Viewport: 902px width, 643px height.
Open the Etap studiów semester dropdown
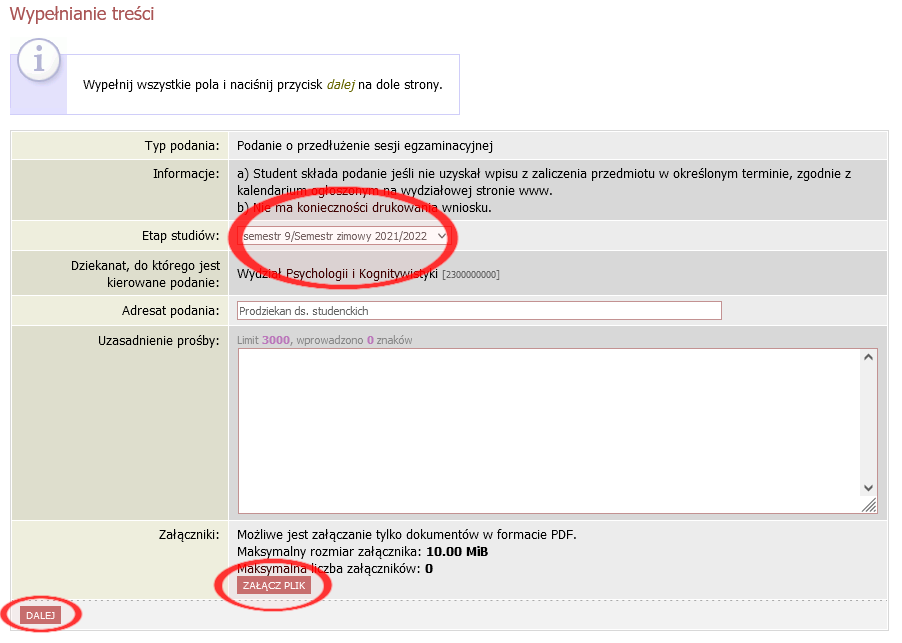coord(343,235)
